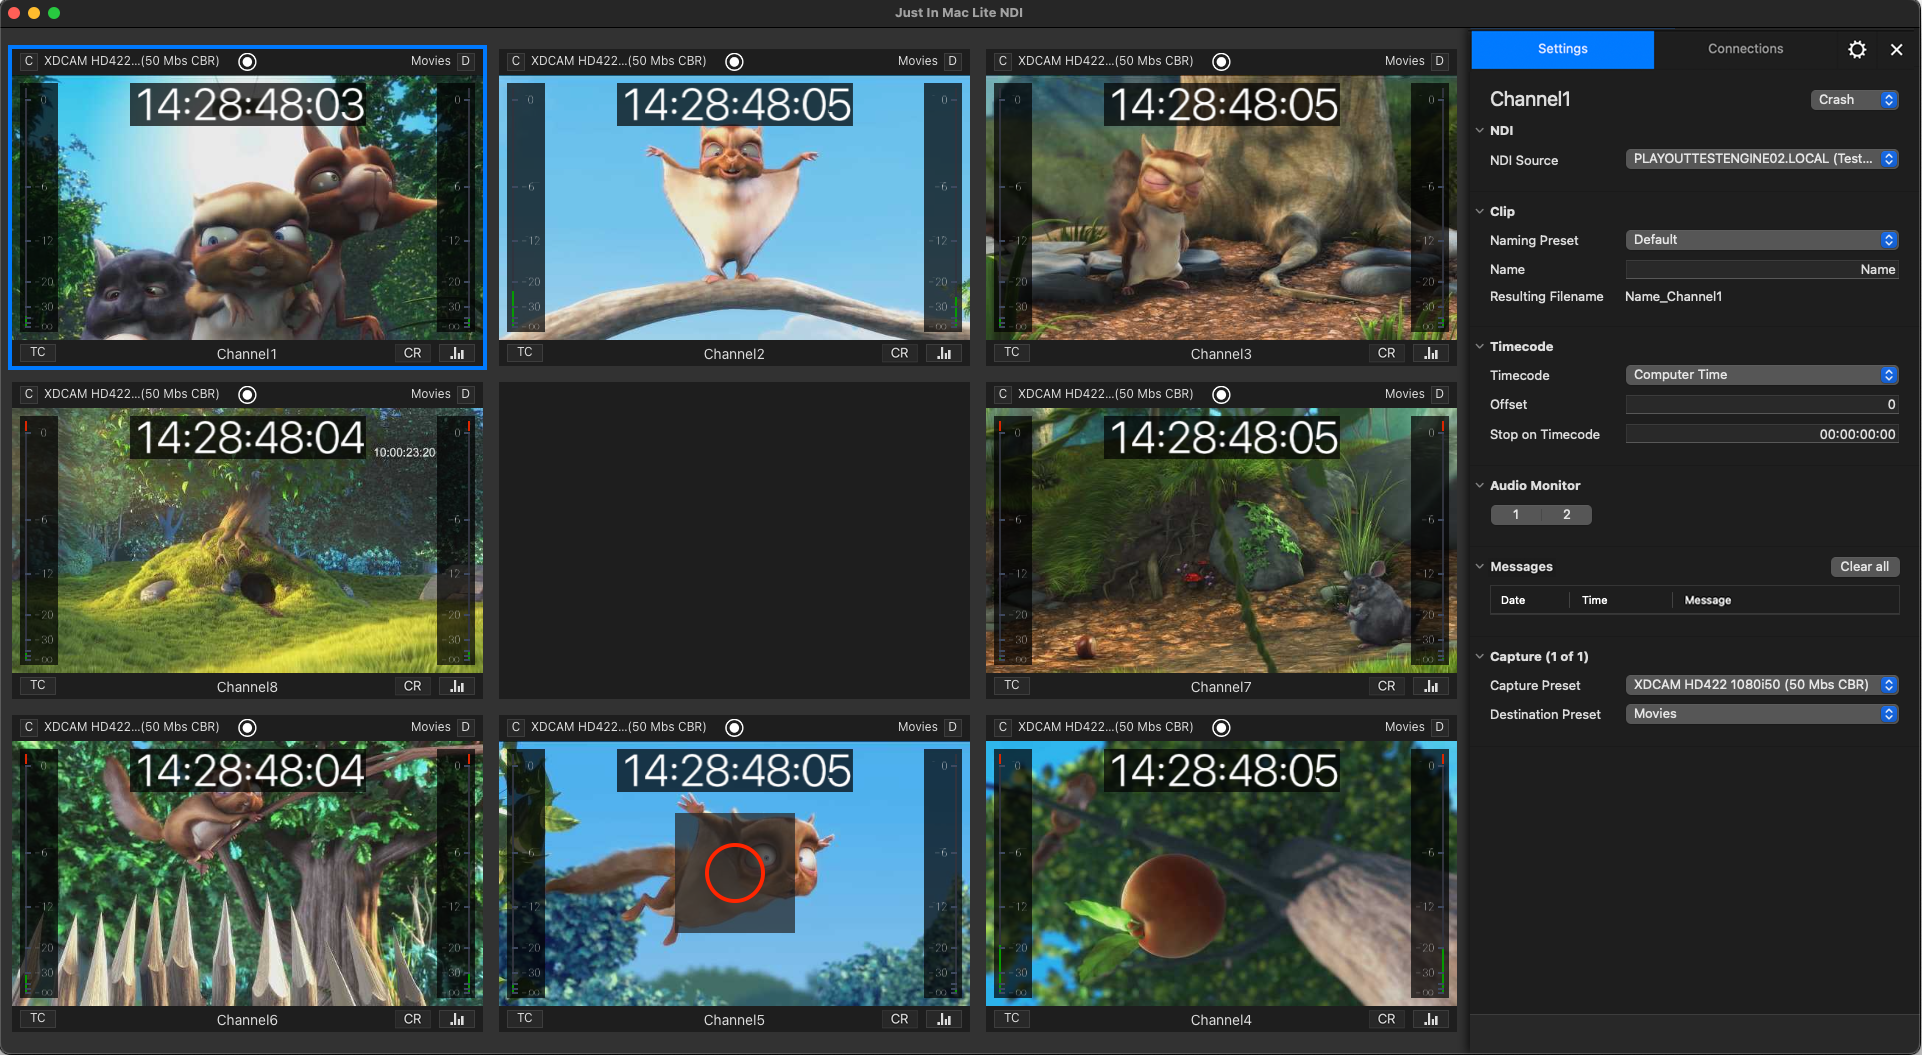Click the D destination icon on Channel3
This screenshot has width=1922, height=1055.
click(x=1440, y=61)
